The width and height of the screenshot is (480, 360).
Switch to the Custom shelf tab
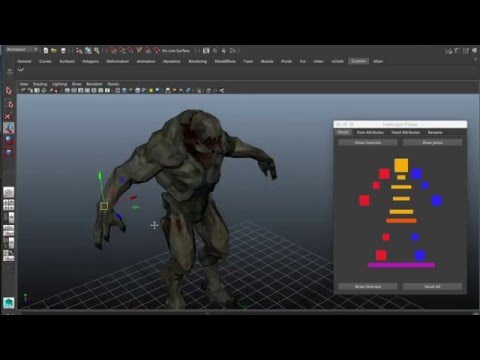(359, 61)
